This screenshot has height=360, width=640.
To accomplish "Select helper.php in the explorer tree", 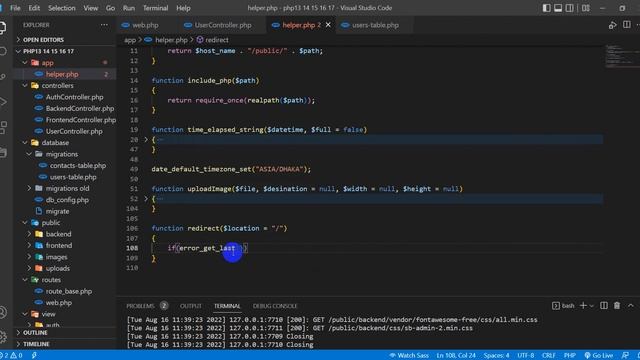I will coord(62,74).
